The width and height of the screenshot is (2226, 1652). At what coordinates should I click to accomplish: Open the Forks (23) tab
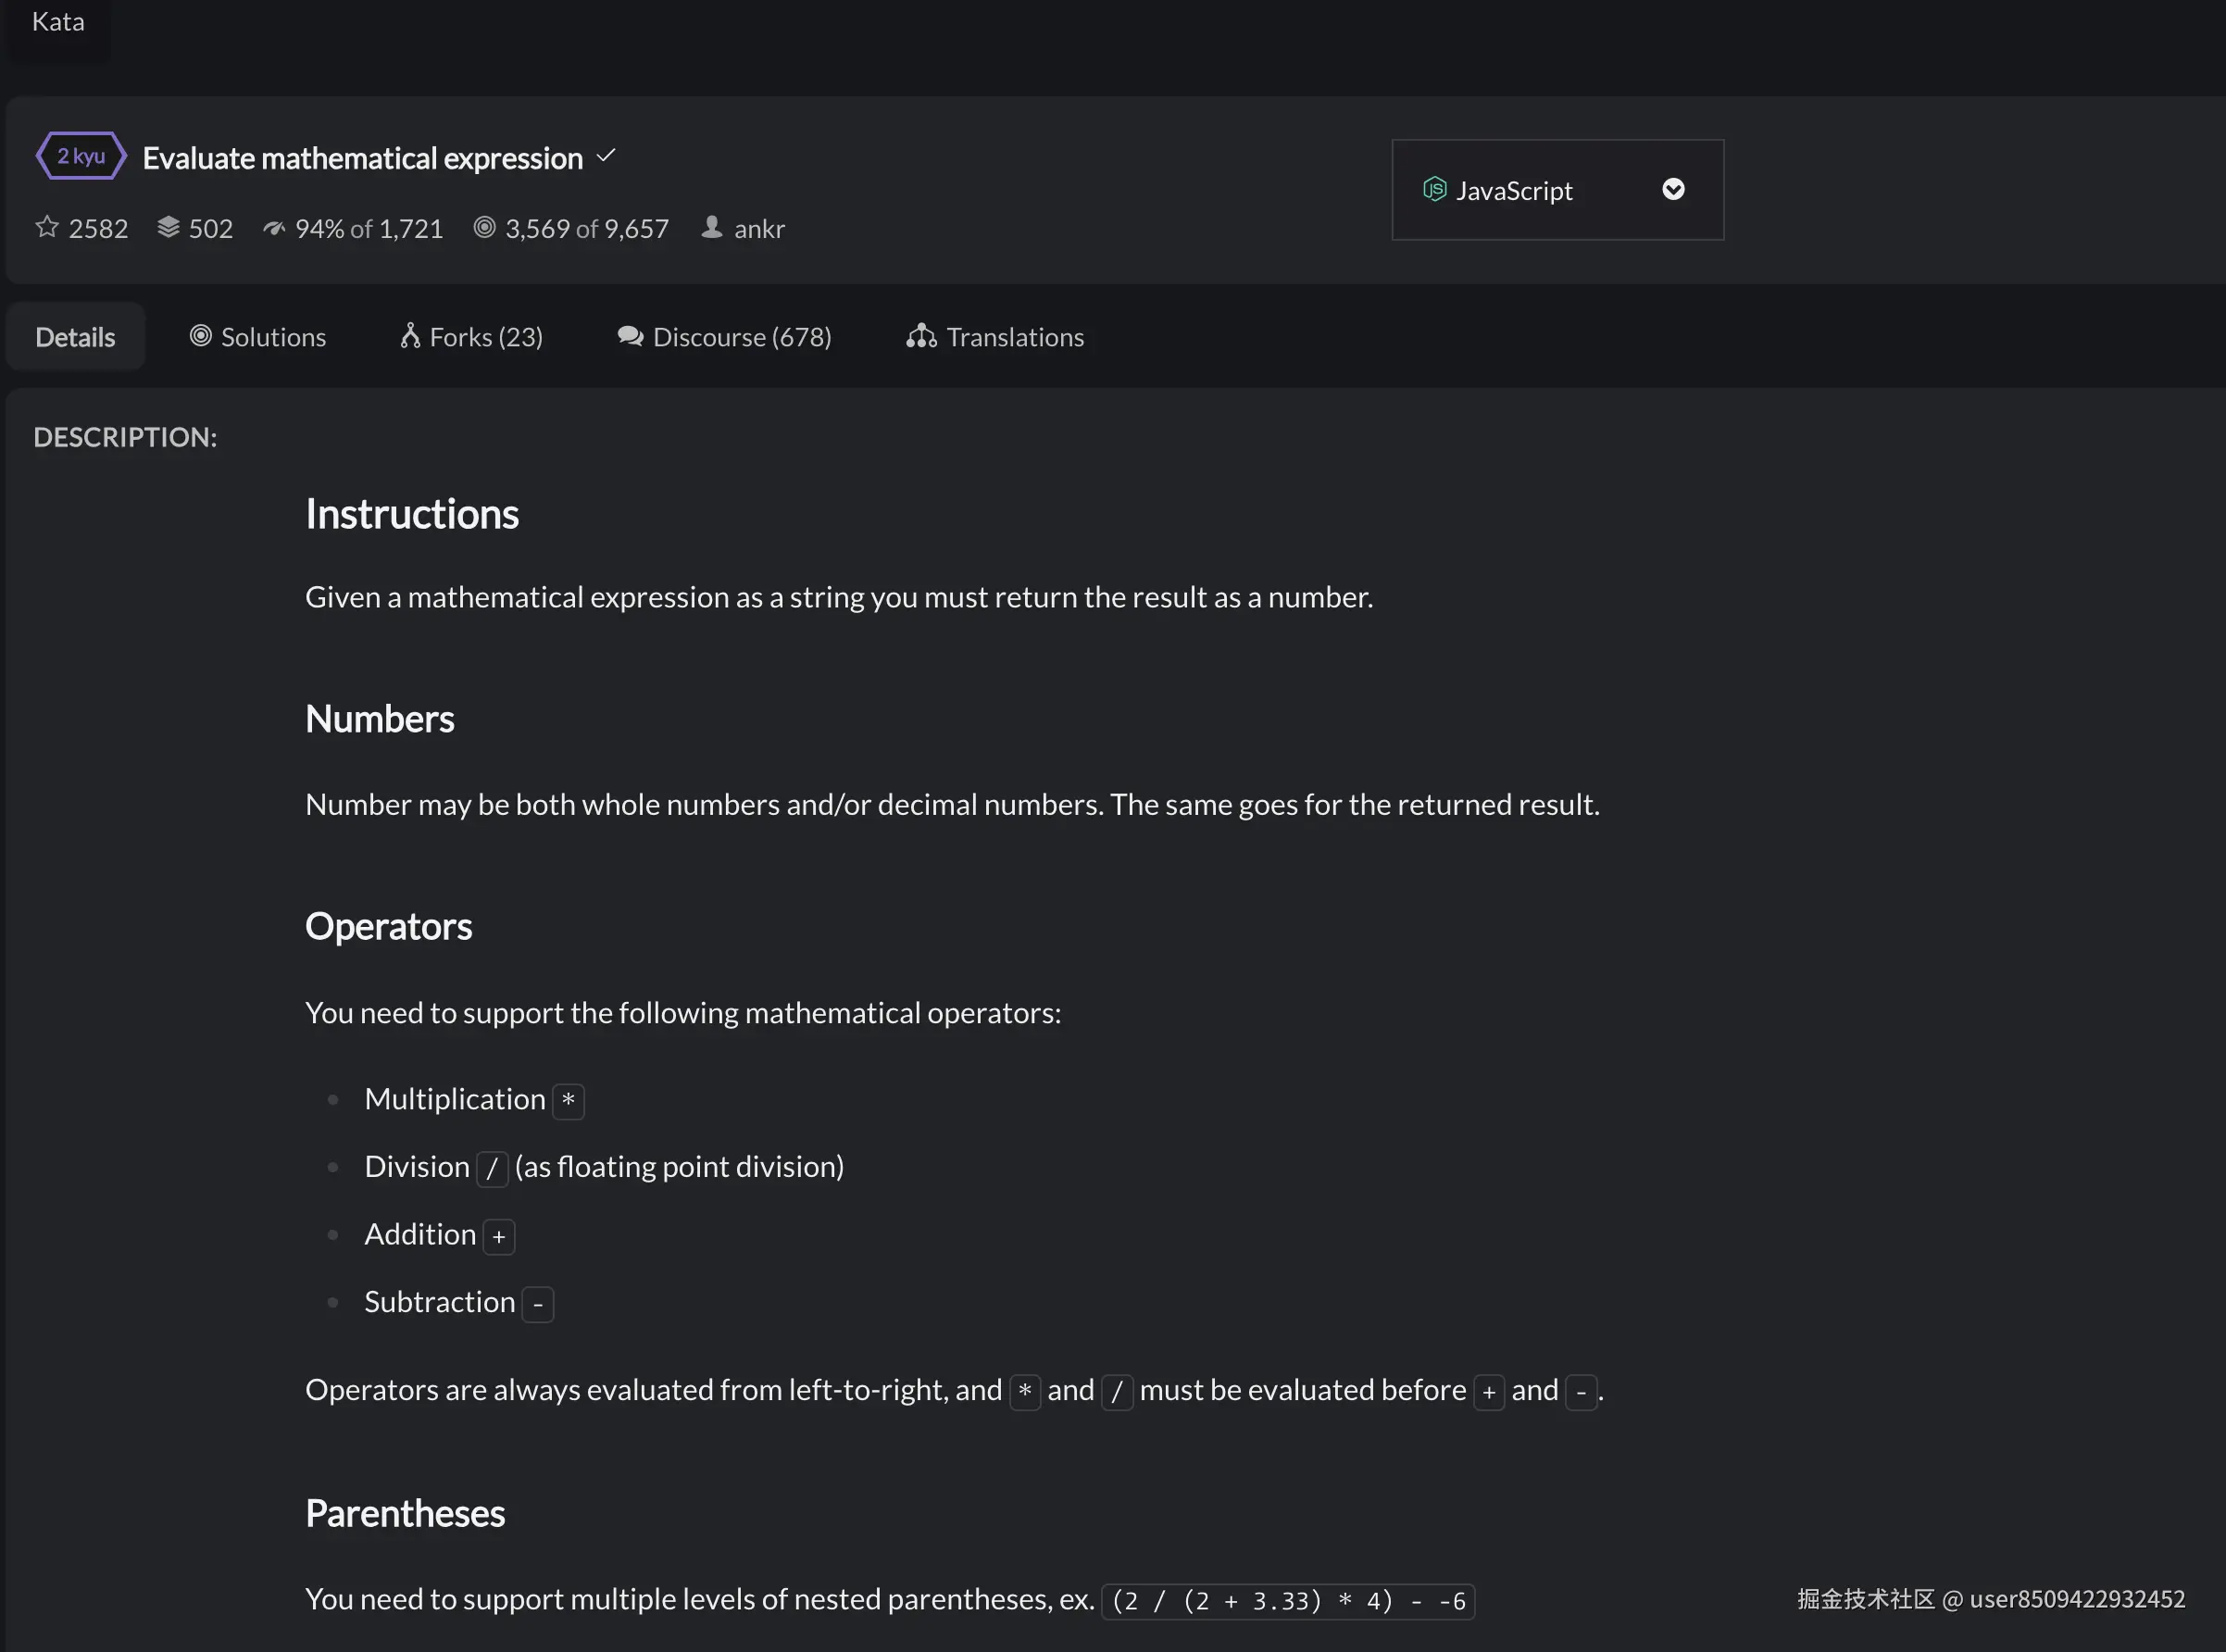[471, 337]
